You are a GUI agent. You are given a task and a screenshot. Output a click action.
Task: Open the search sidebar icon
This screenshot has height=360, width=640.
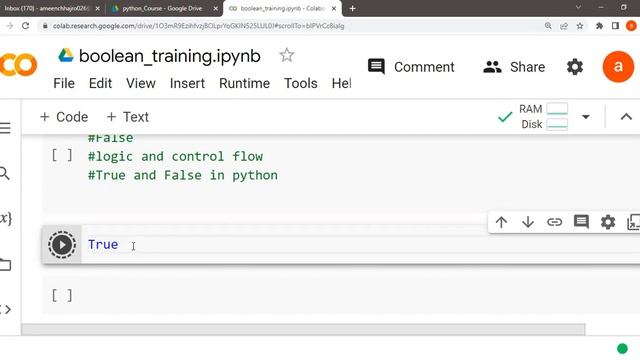(x=4, y=173)
